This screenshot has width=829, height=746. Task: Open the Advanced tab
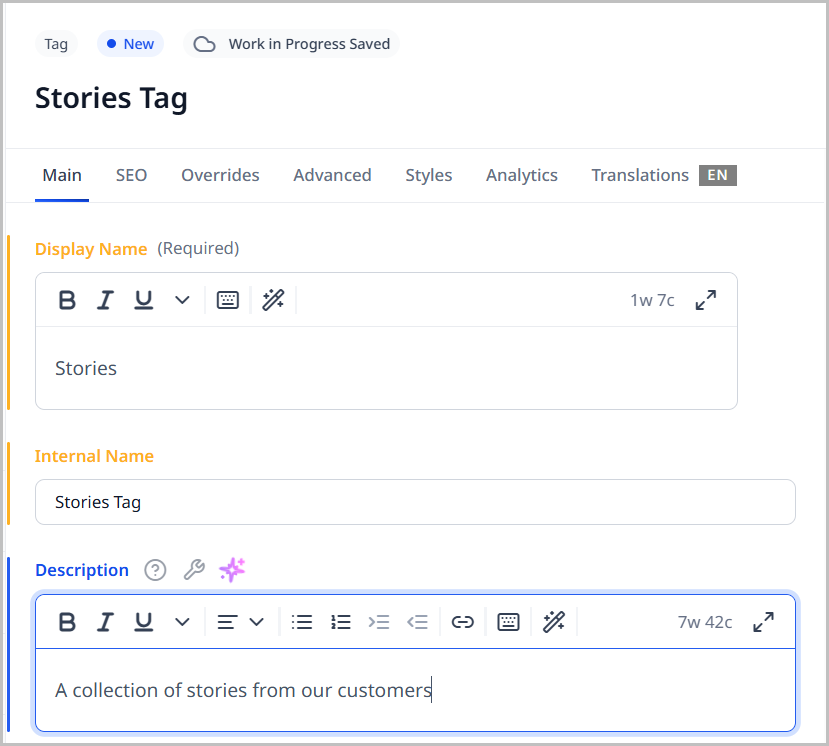[332, 175]
